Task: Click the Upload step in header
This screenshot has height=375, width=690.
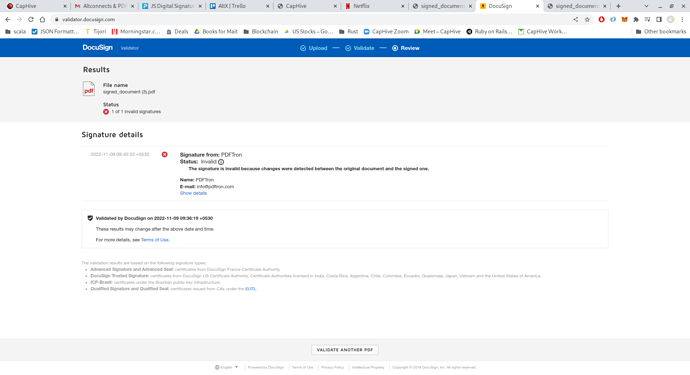Action: tap(314, 48)
